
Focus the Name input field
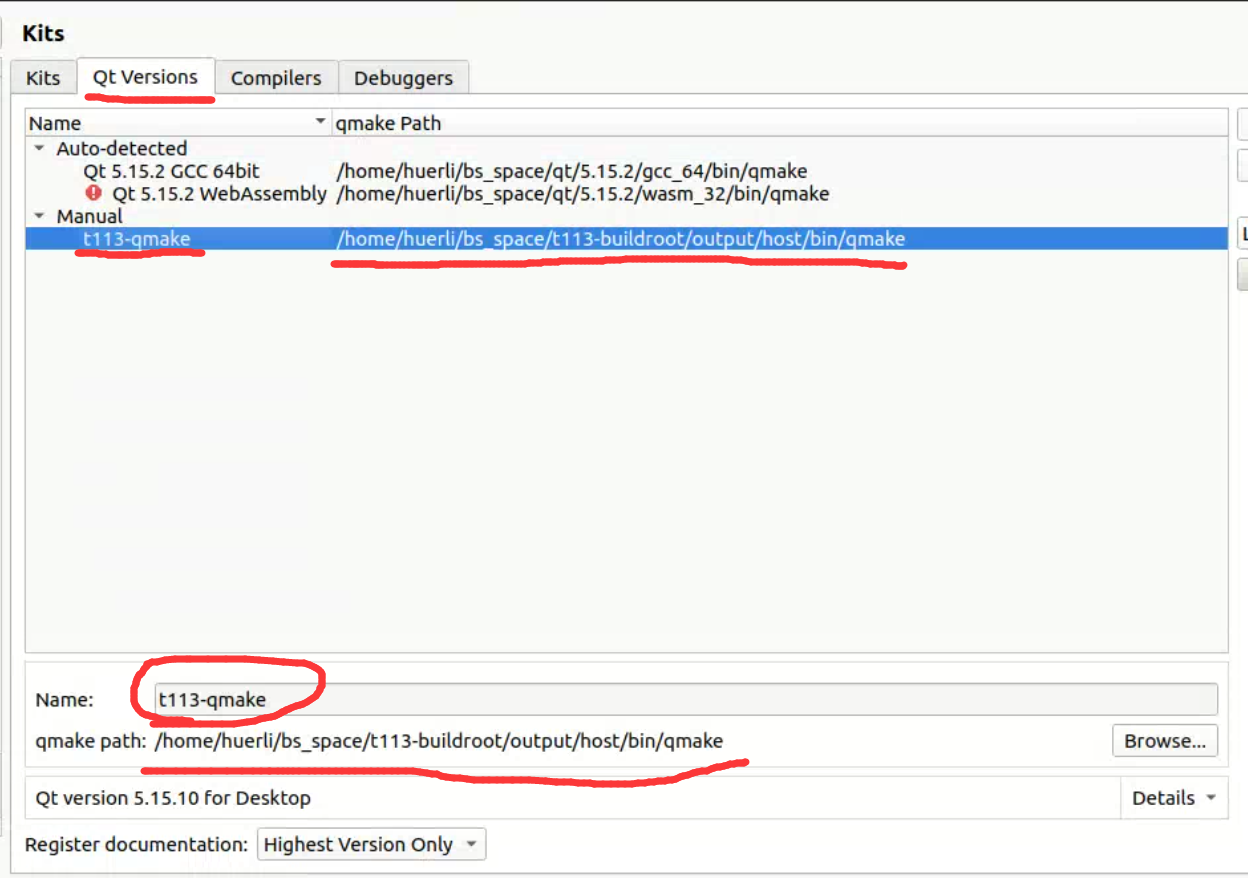click(x=686, y=699)
